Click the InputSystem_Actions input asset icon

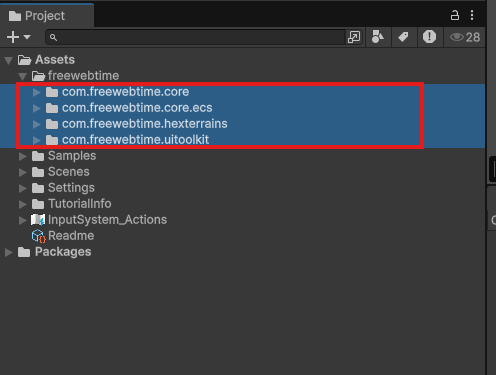point(38,220)
